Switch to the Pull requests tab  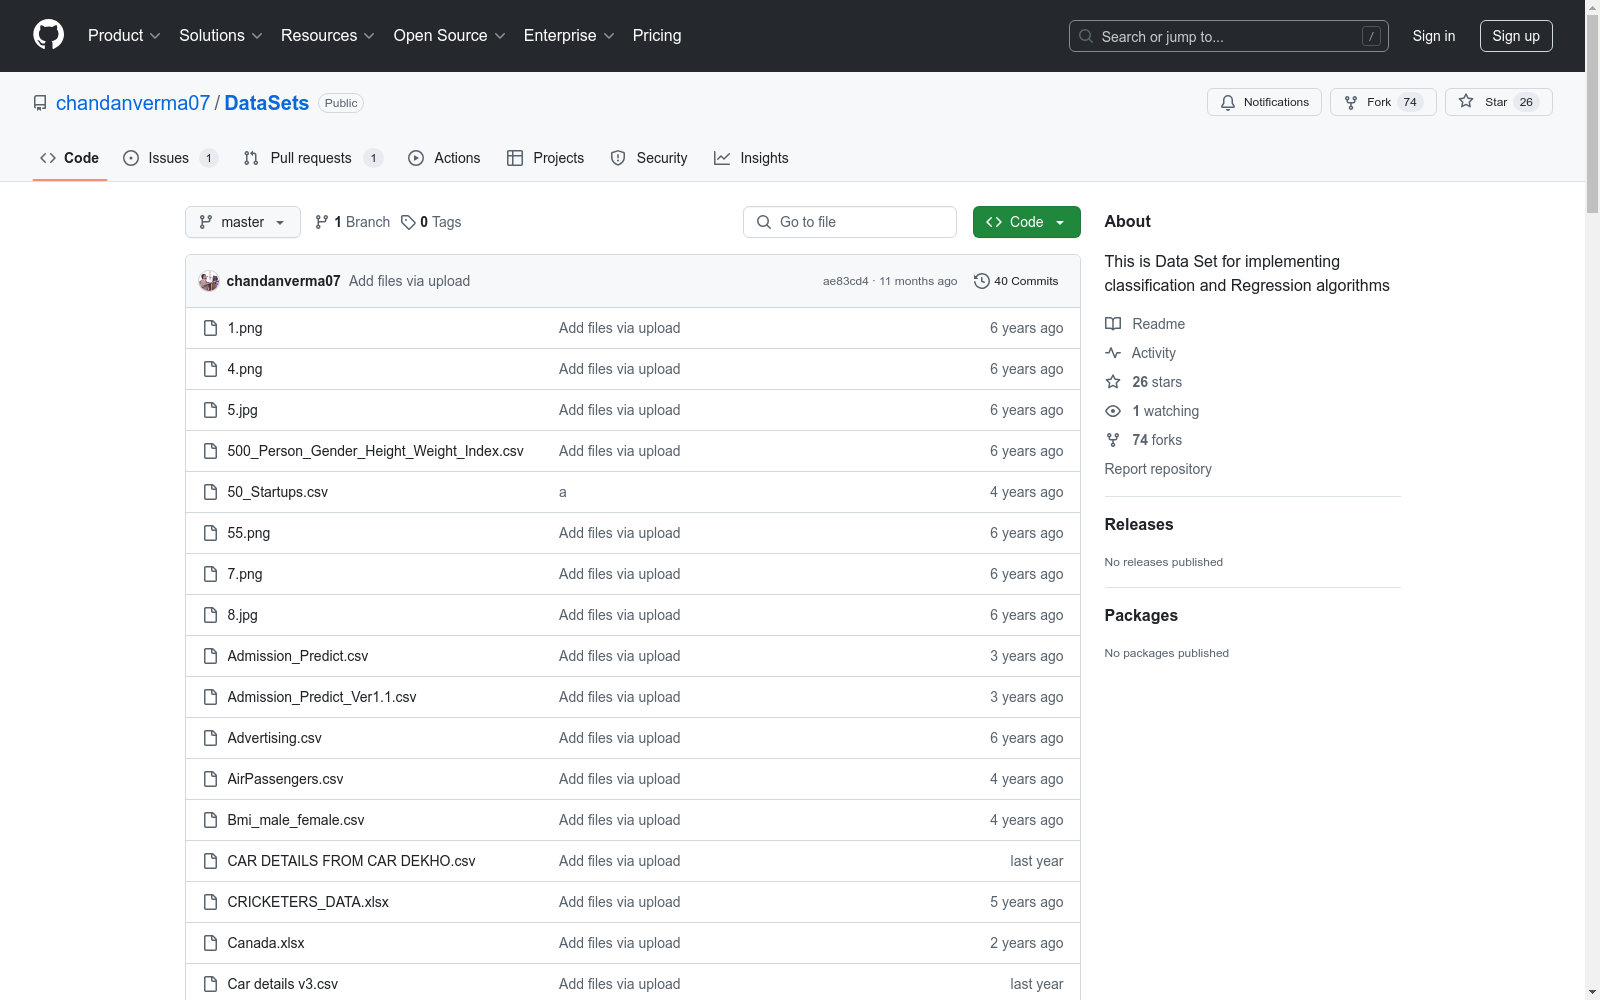313,158
